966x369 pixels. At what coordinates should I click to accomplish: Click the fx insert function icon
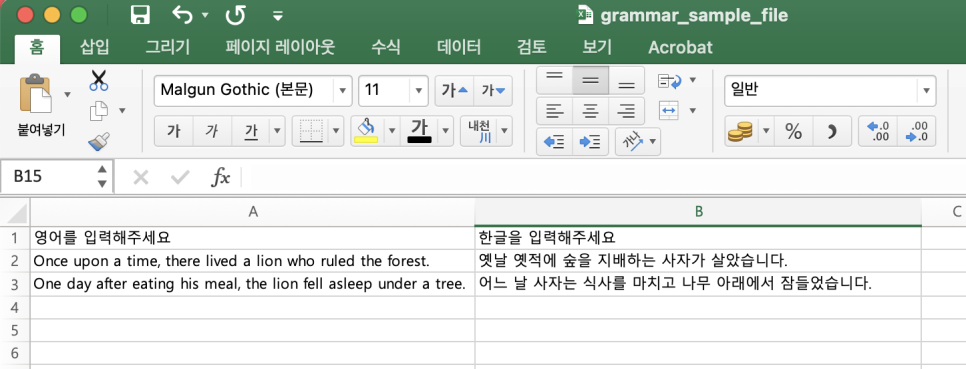(x=221, y=177)
